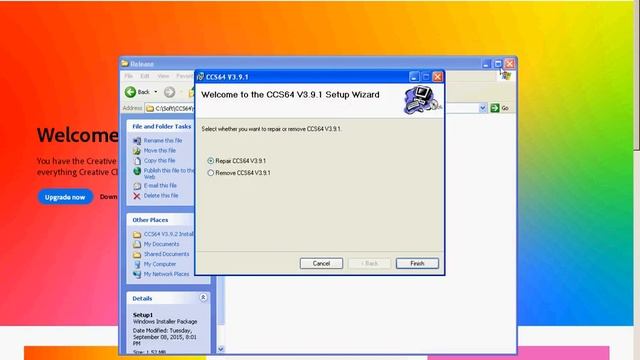Click Rename this file task
The image size is (640, 360).
tap(163, 140)
